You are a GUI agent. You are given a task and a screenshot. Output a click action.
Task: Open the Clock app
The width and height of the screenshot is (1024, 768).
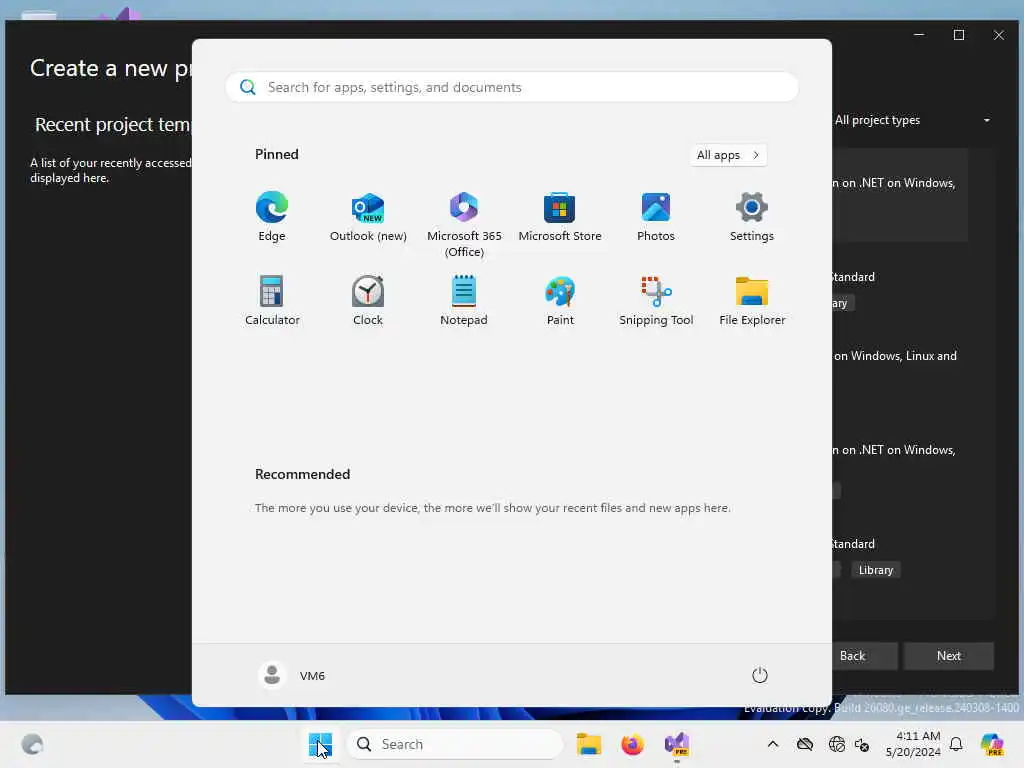coord(368,300)
